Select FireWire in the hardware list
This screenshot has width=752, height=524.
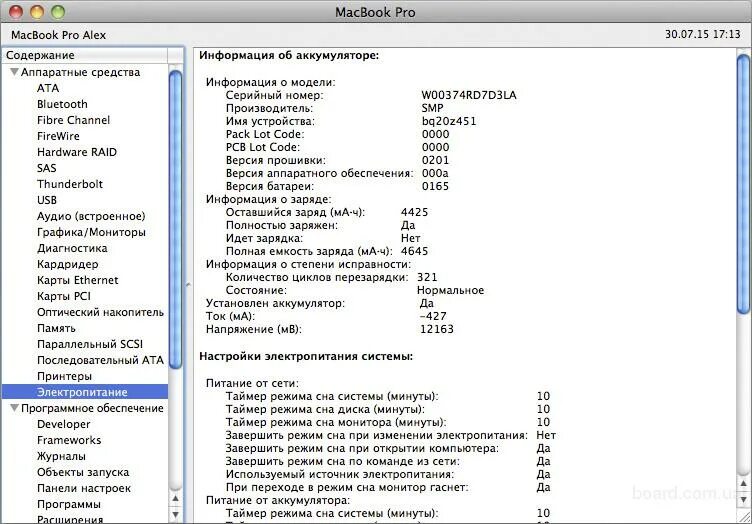pyautogui.click(x=58, y=136)
